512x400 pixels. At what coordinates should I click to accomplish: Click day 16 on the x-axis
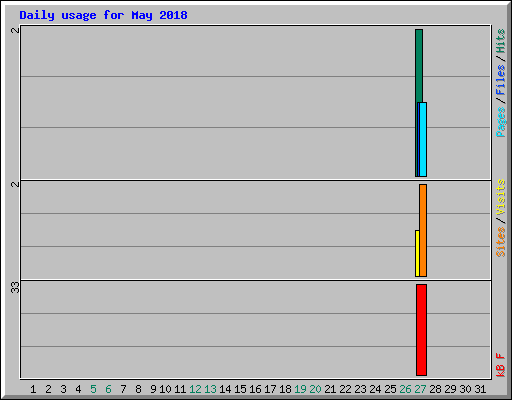(255, 389)
